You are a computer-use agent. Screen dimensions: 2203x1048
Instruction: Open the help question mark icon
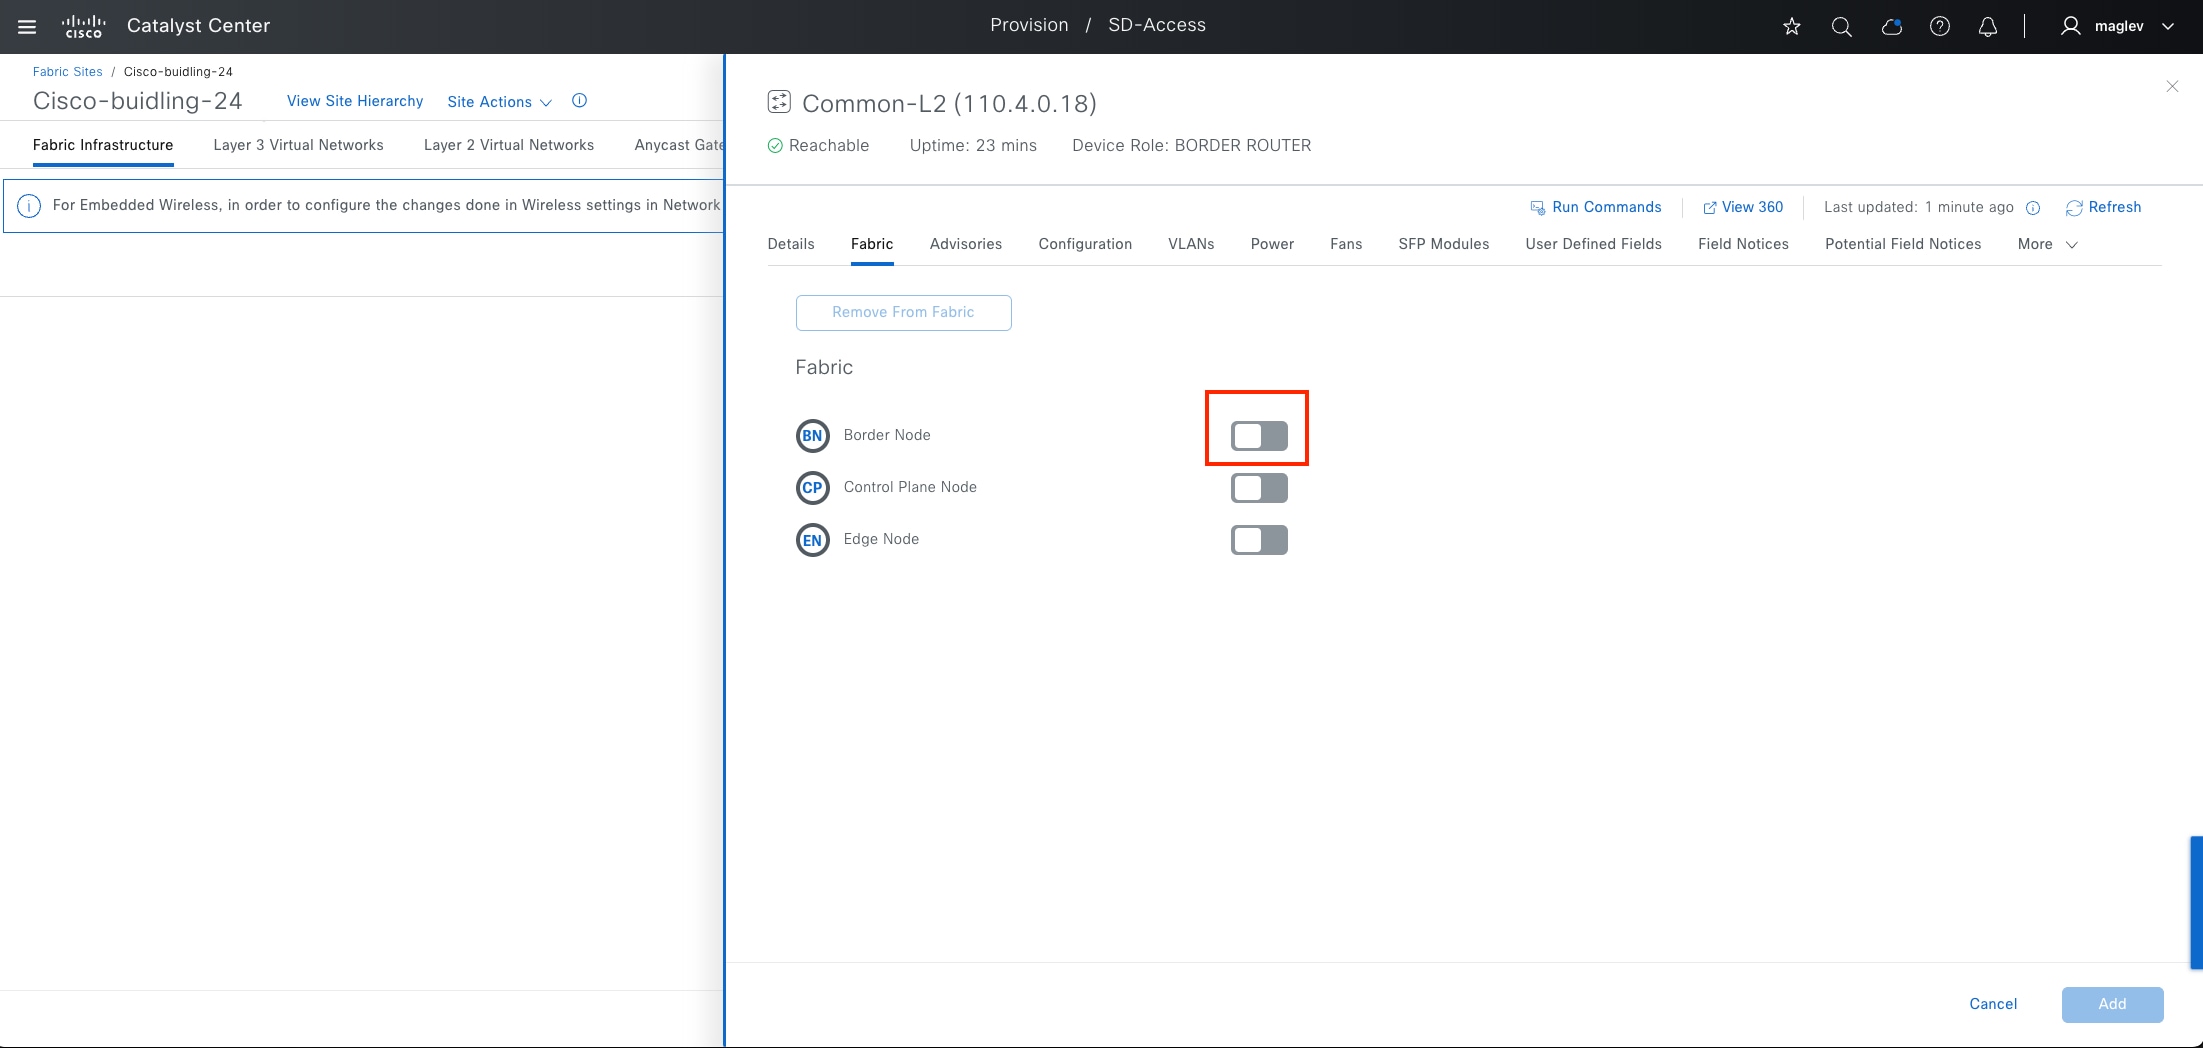tap(1940, 27)
